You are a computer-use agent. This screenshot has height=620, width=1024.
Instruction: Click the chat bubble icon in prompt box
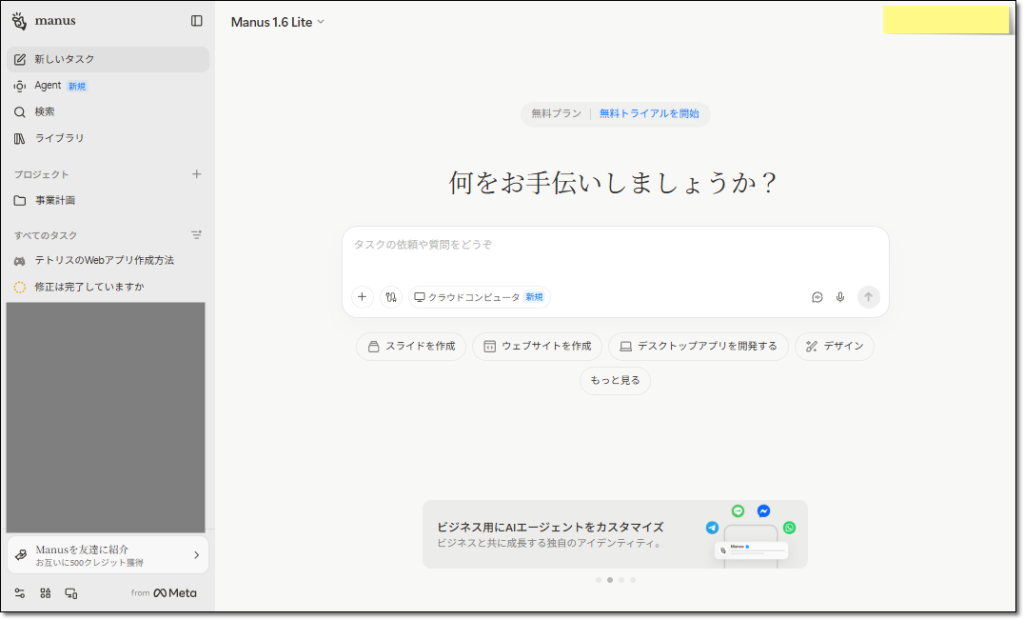pos(817,297)
